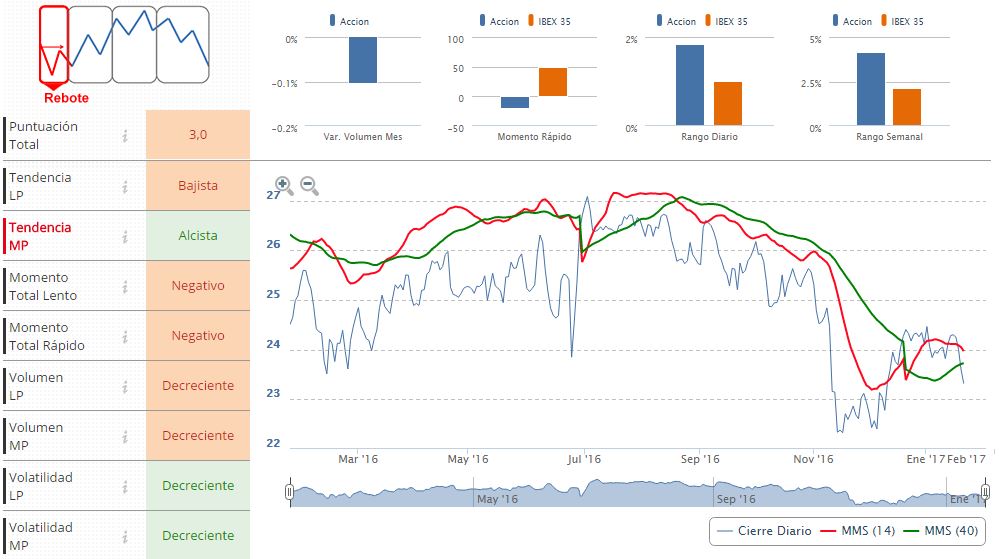Click the Rebote label under the diagram
999x559 pixels.
[66, 98]
